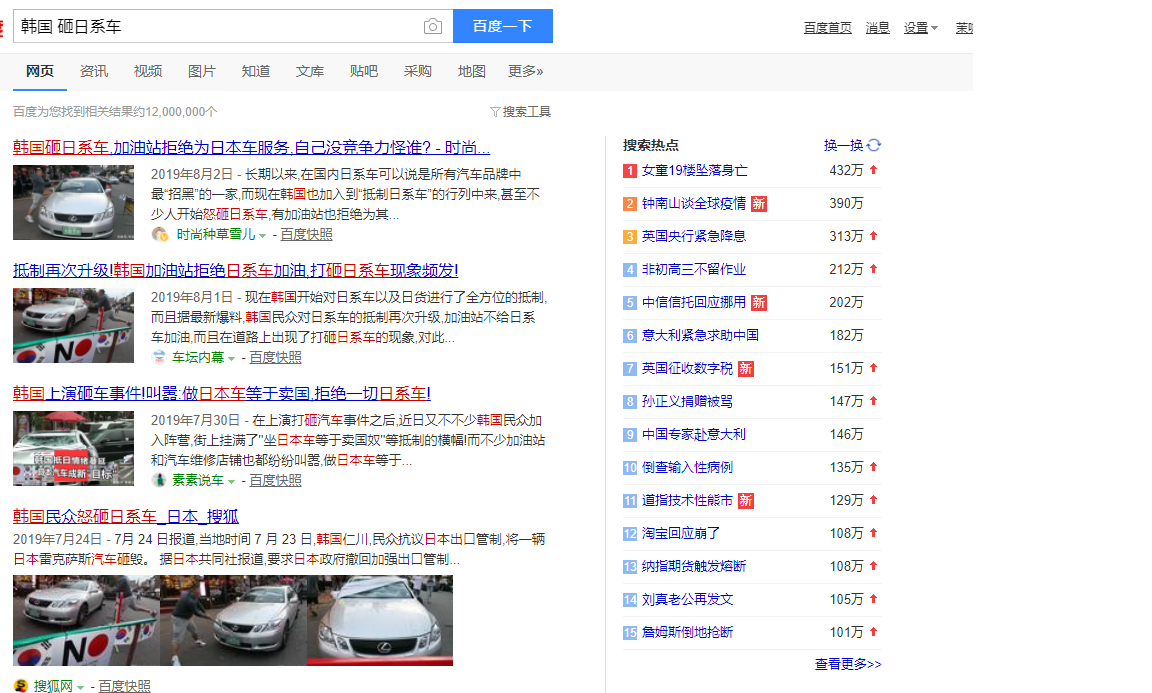The width and height of the screenshot is (1152, 693).
Task: Open 百度快照 for the 时尚种草雪儿 result
Action: pos(306,234)
